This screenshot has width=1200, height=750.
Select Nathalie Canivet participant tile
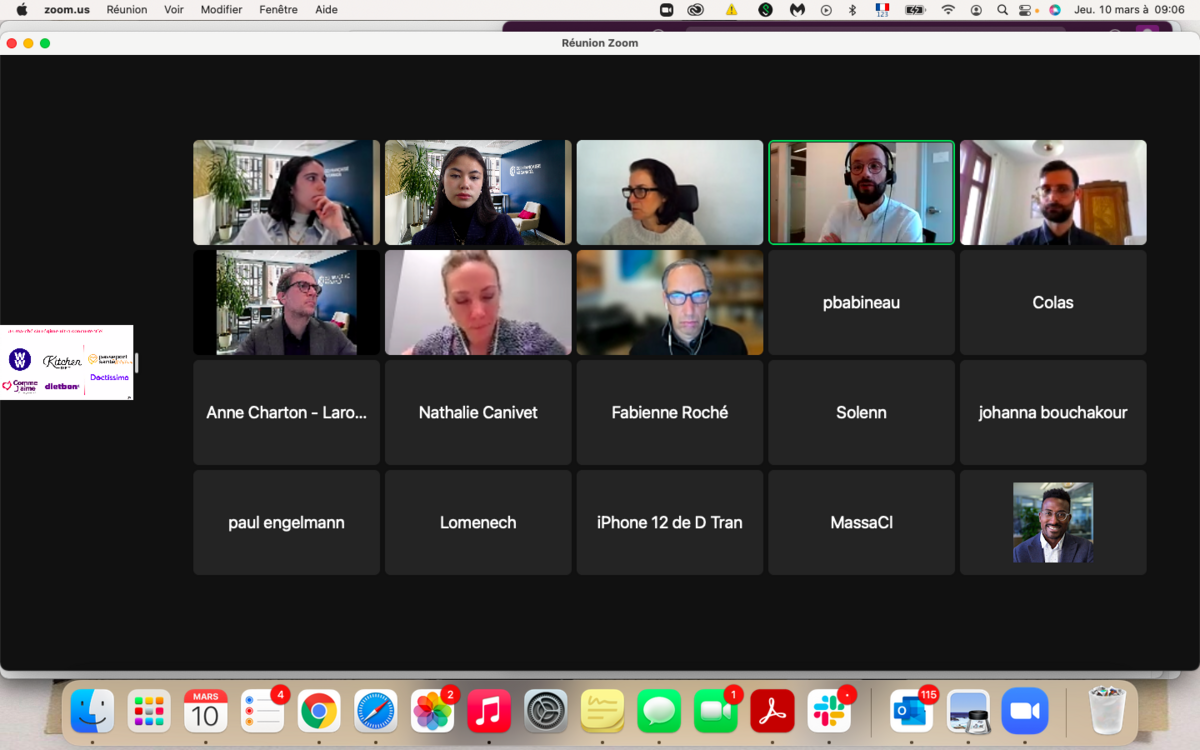478,412
